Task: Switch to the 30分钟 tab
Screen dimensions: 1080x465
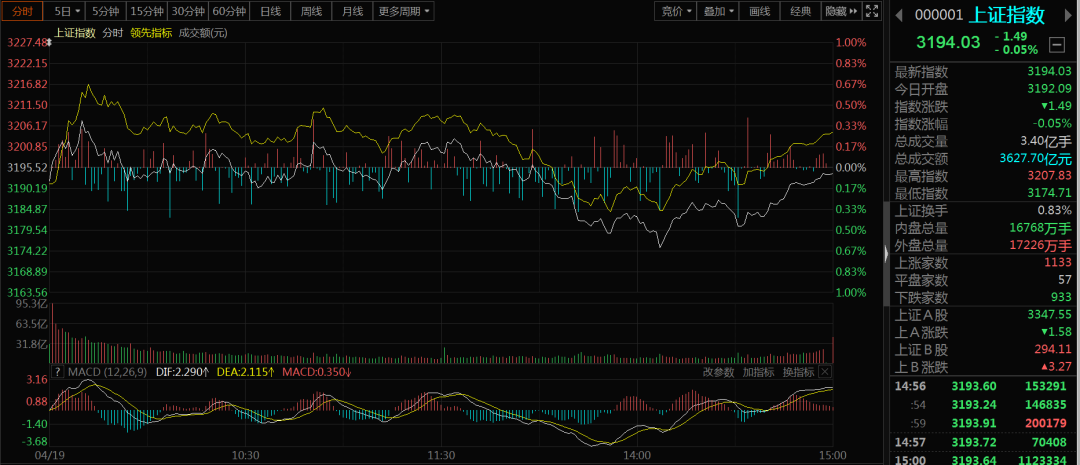Action: click(188, 11)
